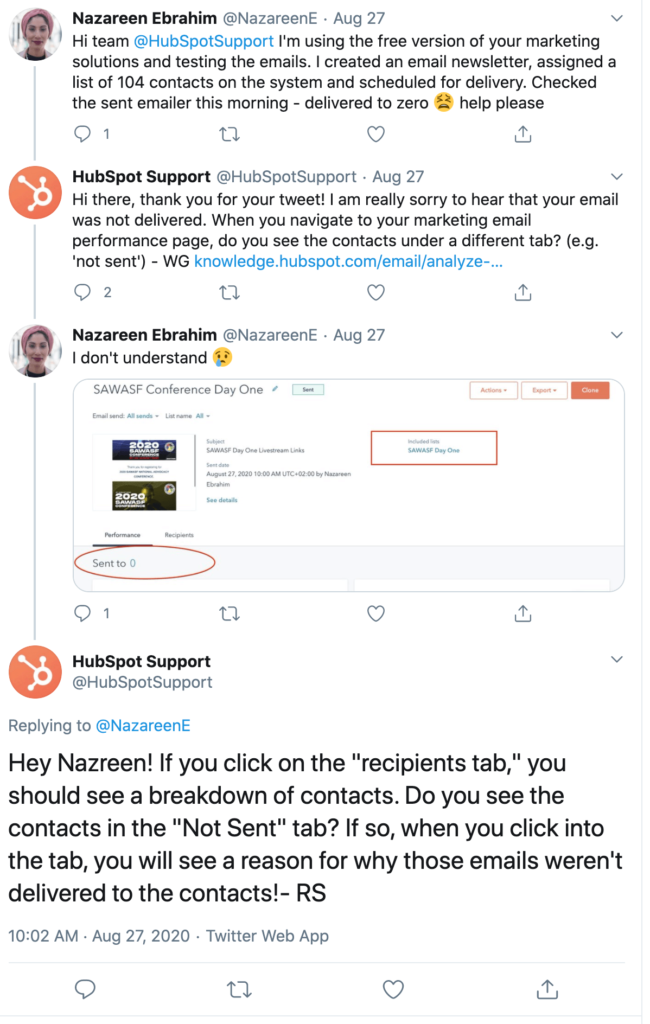Open the SAWASF Conference screenshot image
Image resolution: width=650 pixels, height=1024 pixels.
(x=349, y=483)
